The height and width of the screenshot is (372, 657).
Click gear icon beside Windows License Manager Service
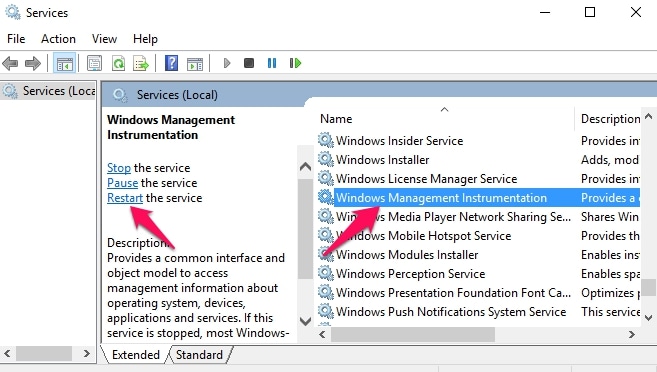tap(326, 178)
